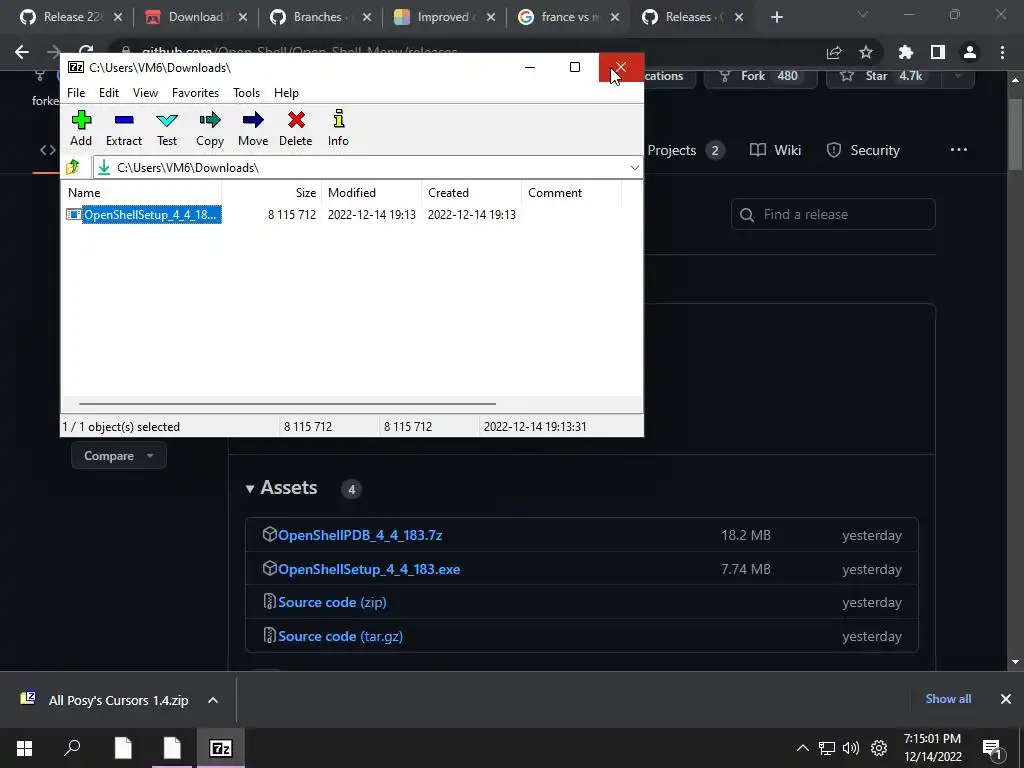Open the Info toolbar icon
This screenshot has width=1024, height=768.
[x=338, y=129]
